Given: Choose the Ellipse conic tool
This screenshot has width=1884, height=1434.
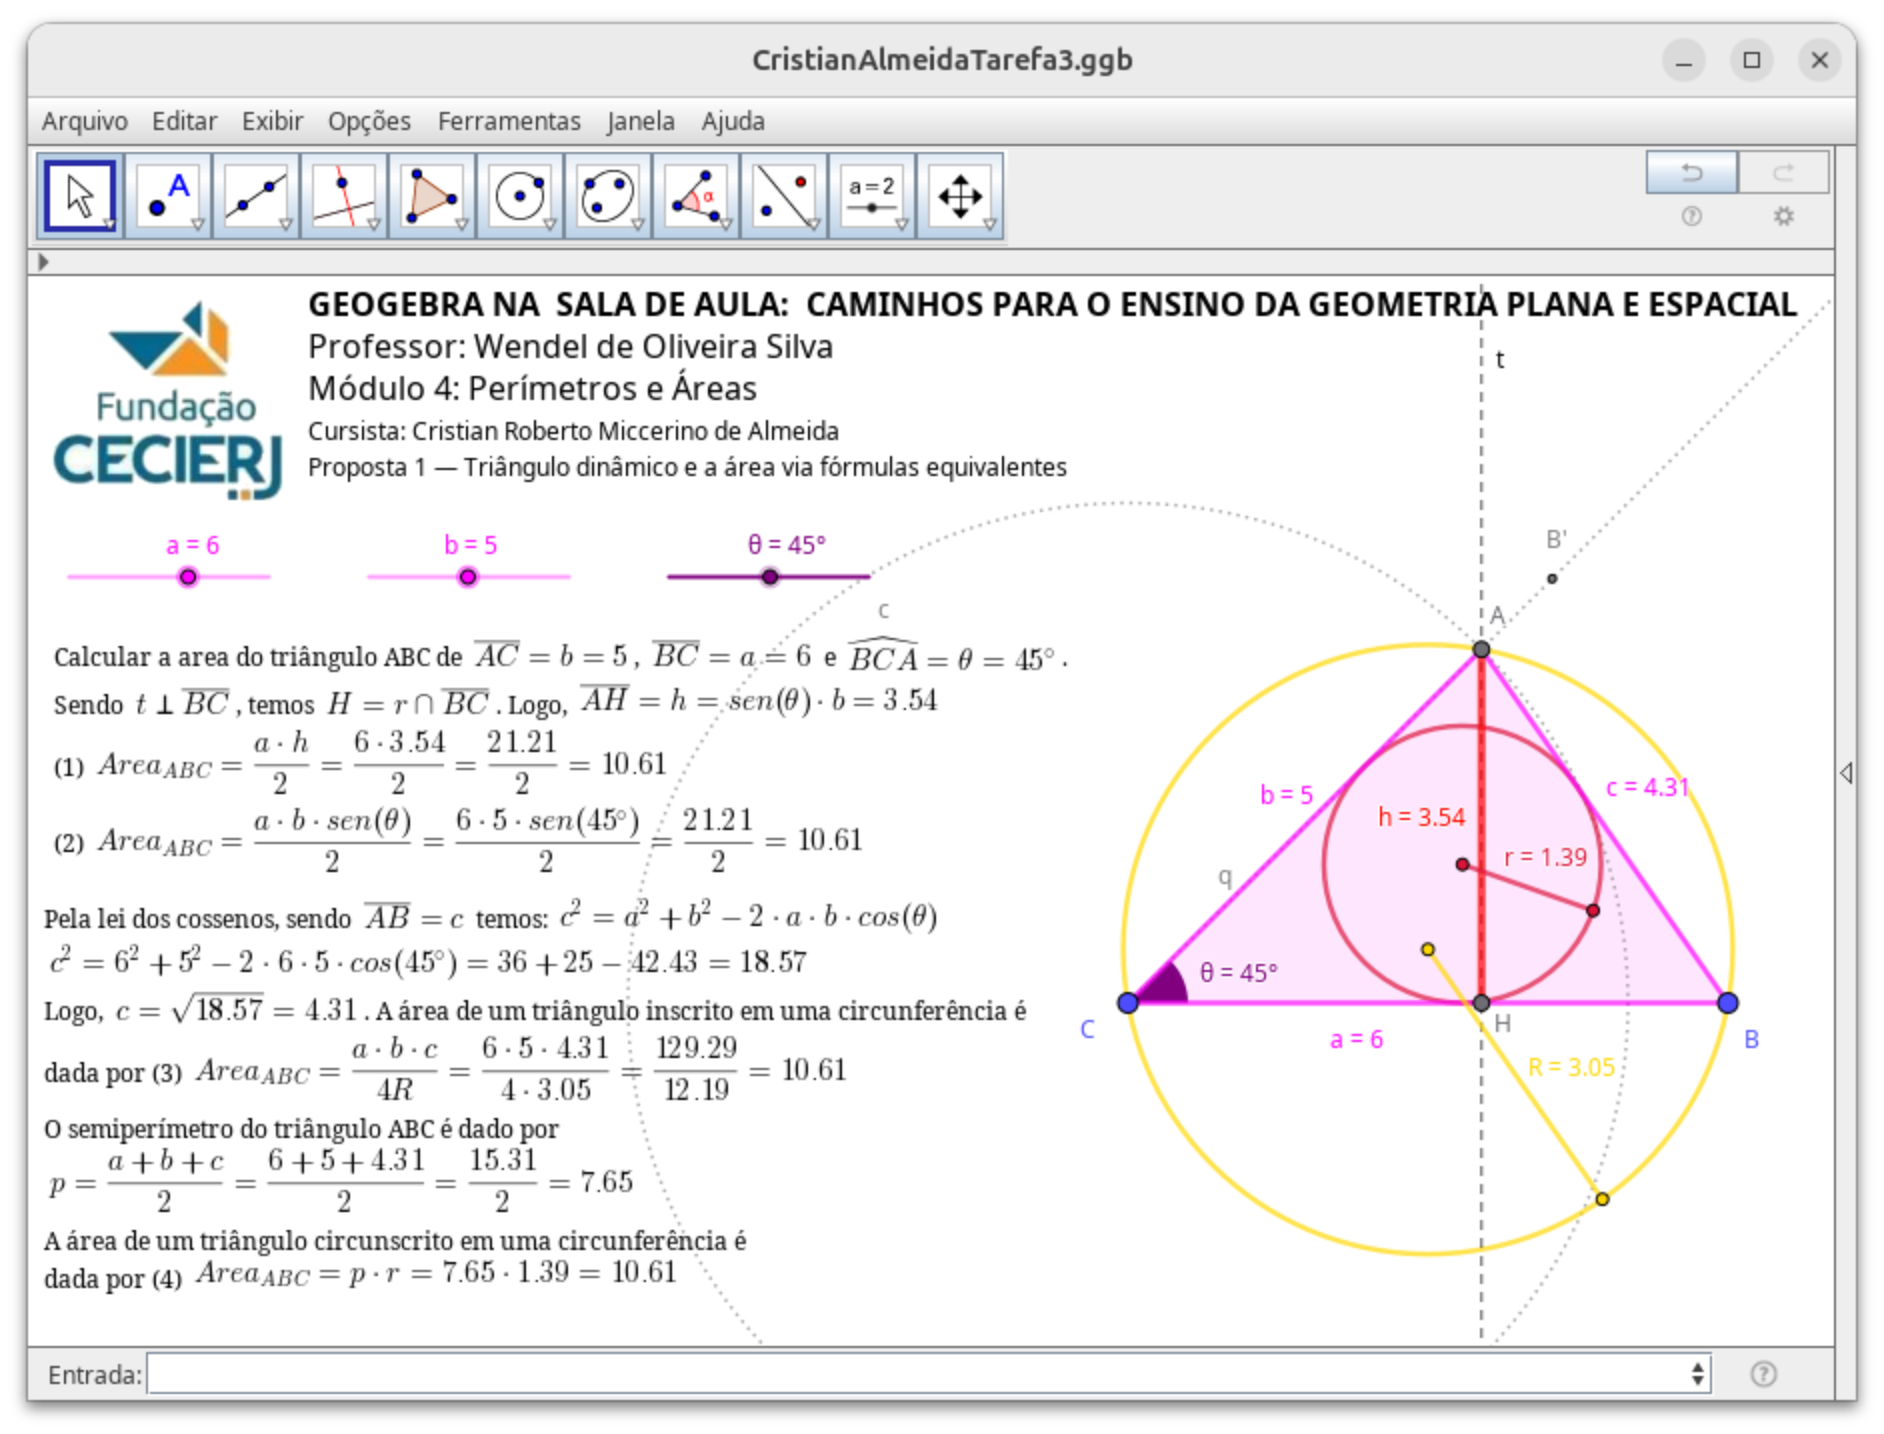Looking at the screenshot, I should tap(608, 196).
